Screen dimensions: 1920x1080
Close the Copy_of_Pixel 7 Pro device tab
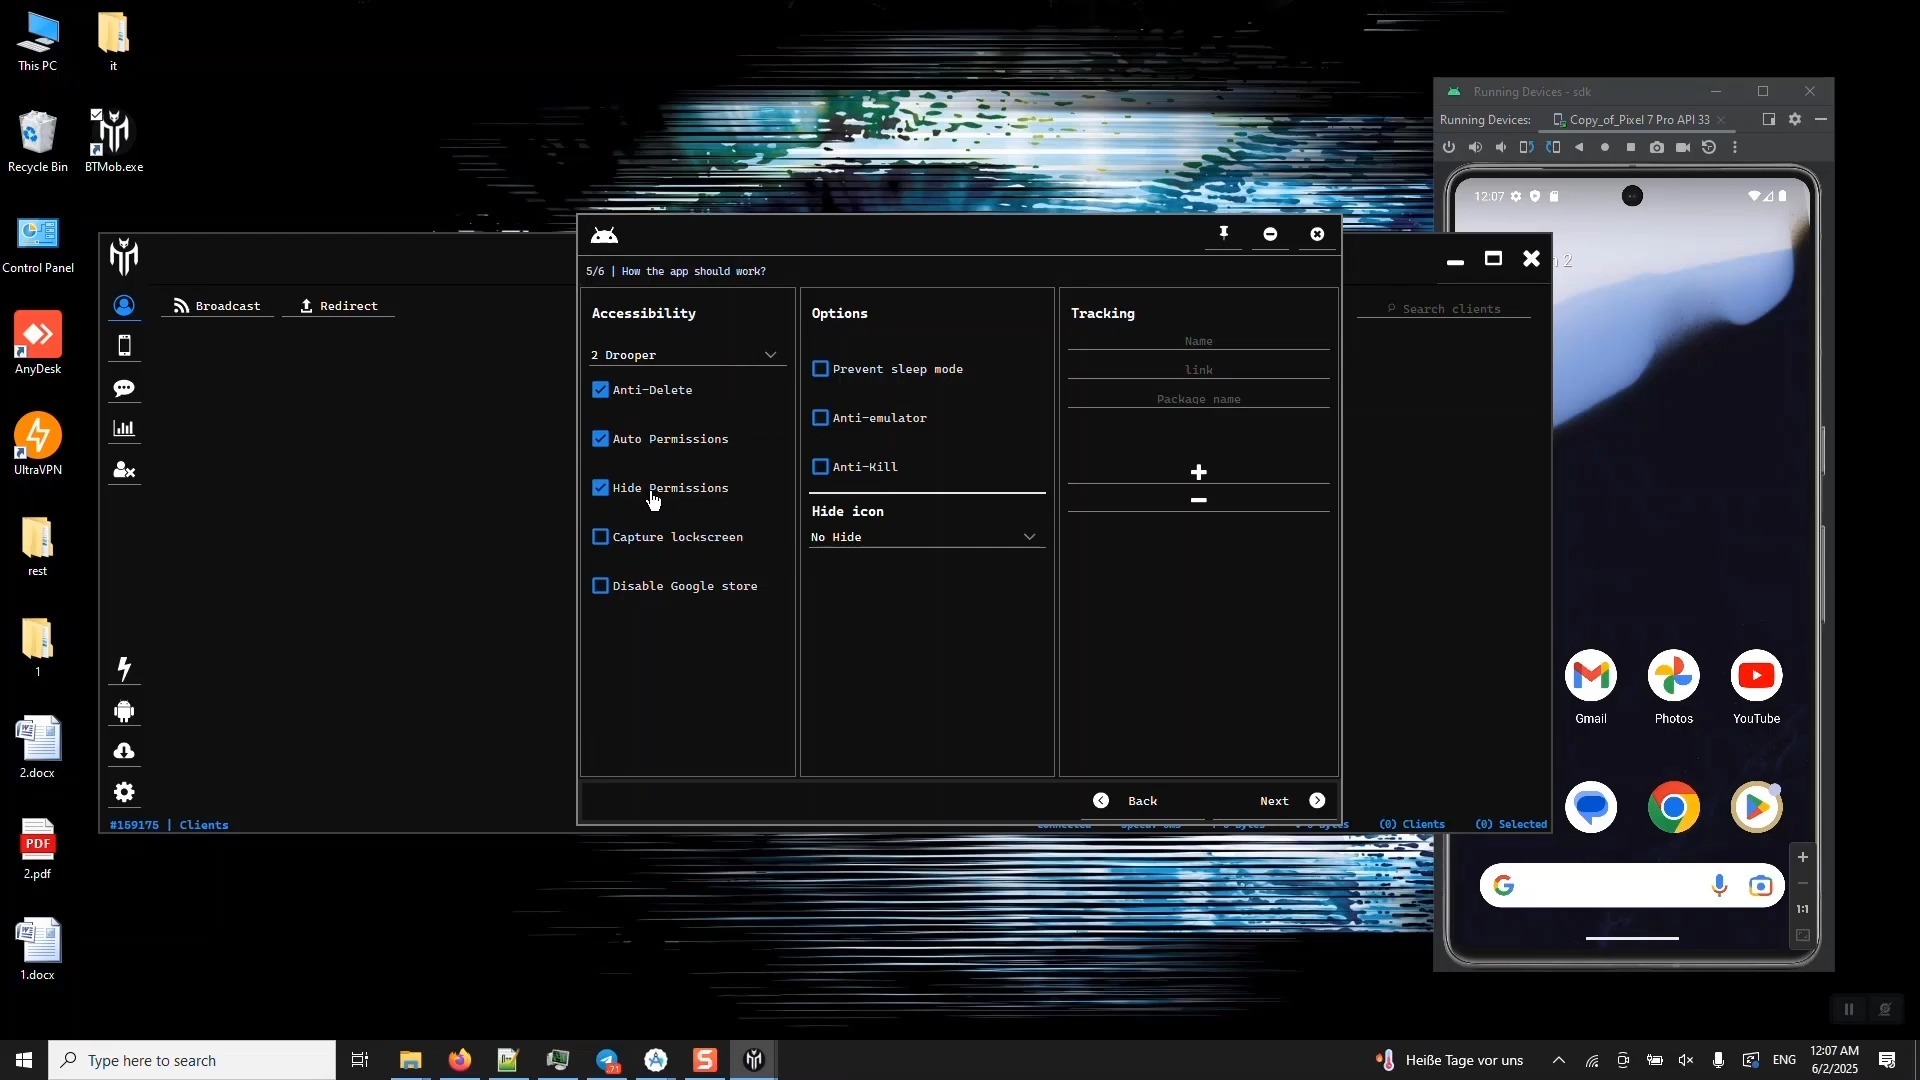pos(1721,120)
